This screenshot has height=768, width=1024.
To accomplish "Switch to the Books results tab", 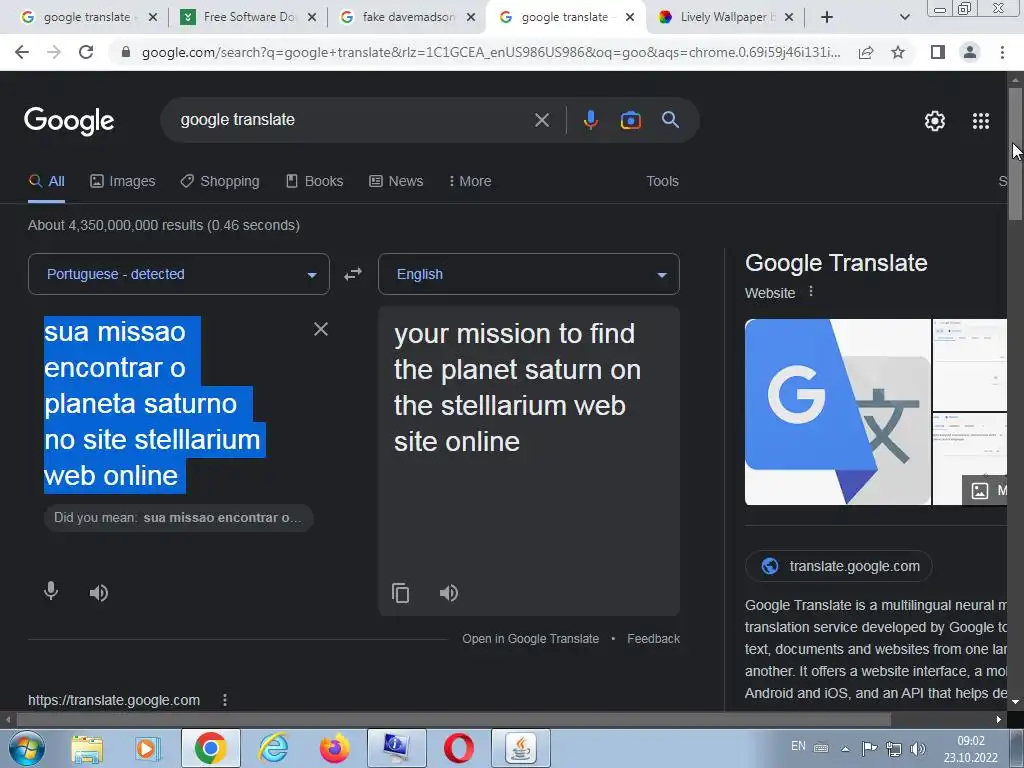I will [x=315, y=182].
